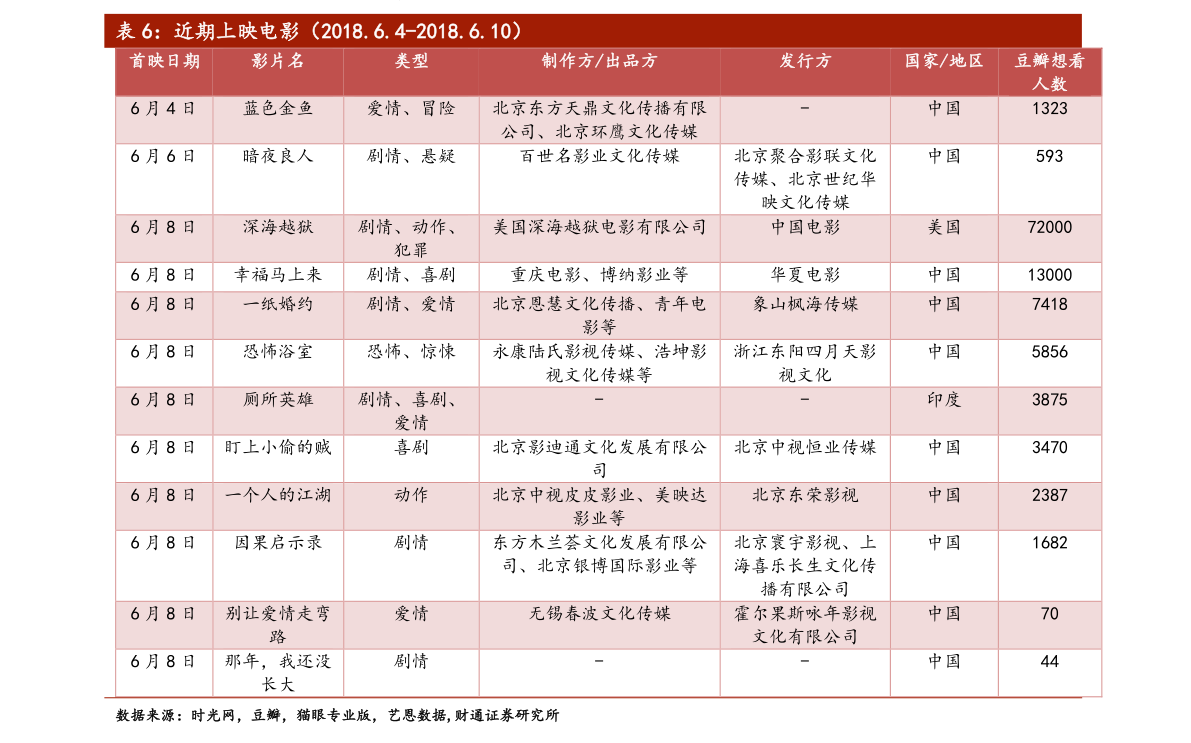Click the genre cell 爱情、冒险
The width and height of the screenshot is (1191, 743).
click(x=411, y=109)
